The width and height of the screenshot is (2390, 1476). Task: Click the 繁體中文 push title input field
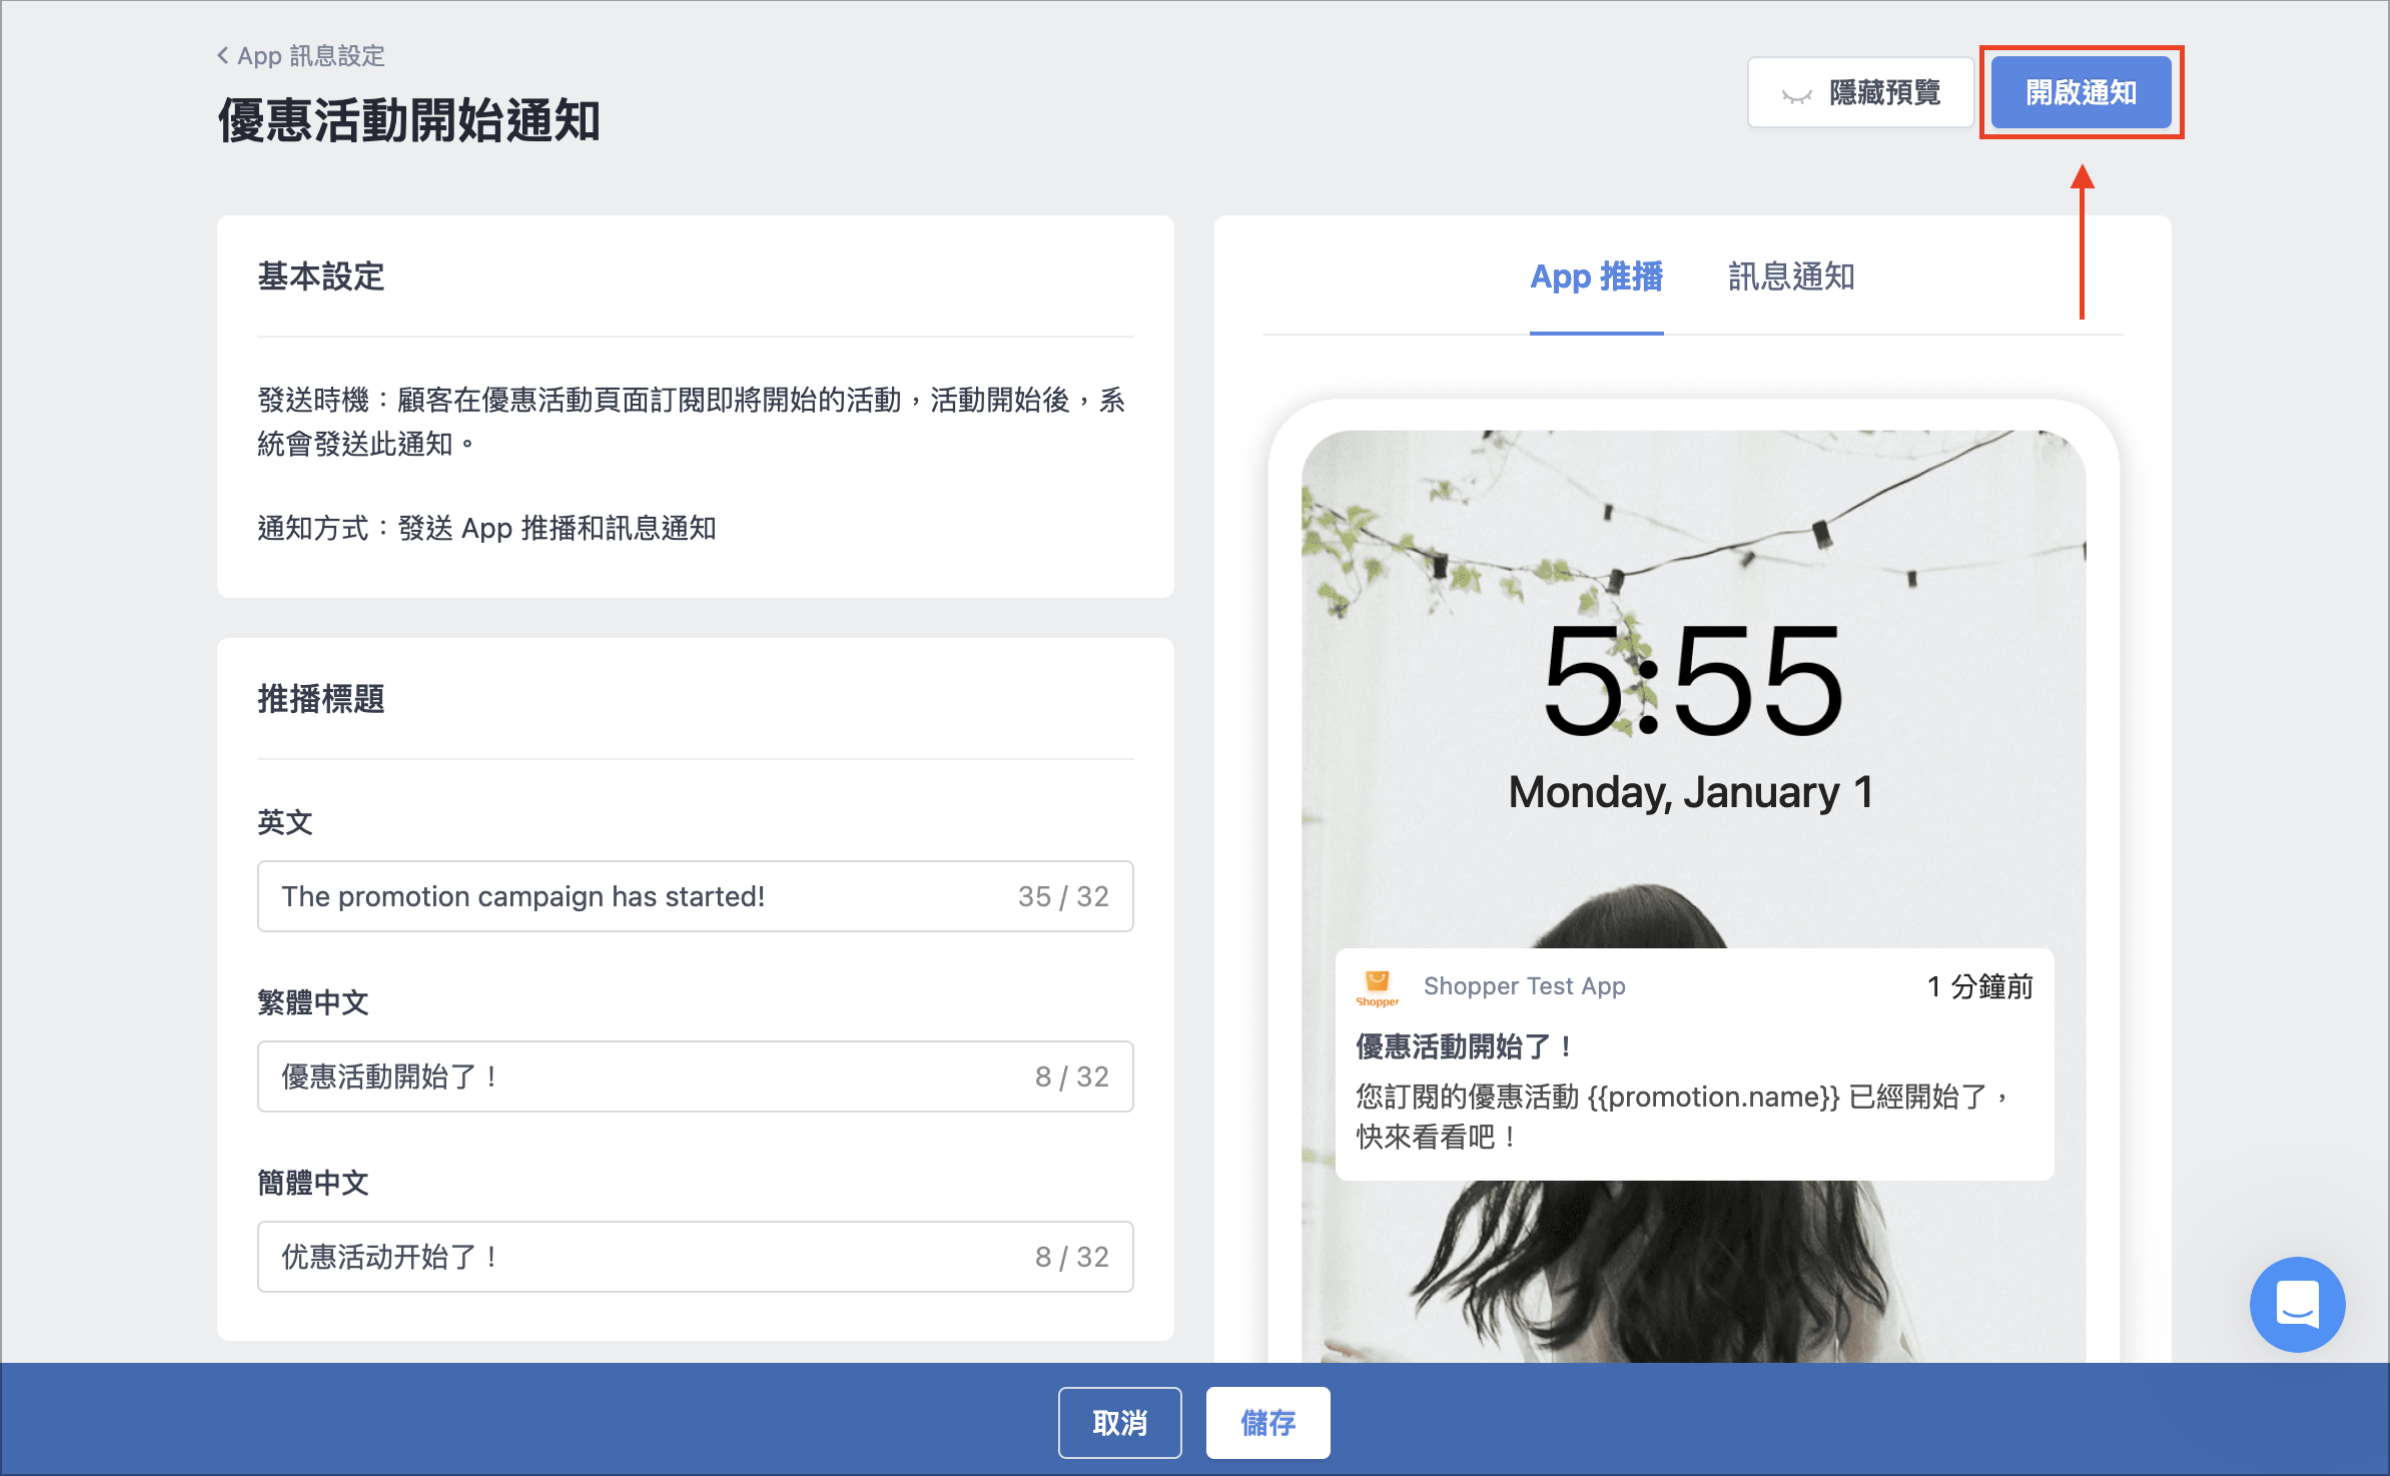[x=695, y=1076]
